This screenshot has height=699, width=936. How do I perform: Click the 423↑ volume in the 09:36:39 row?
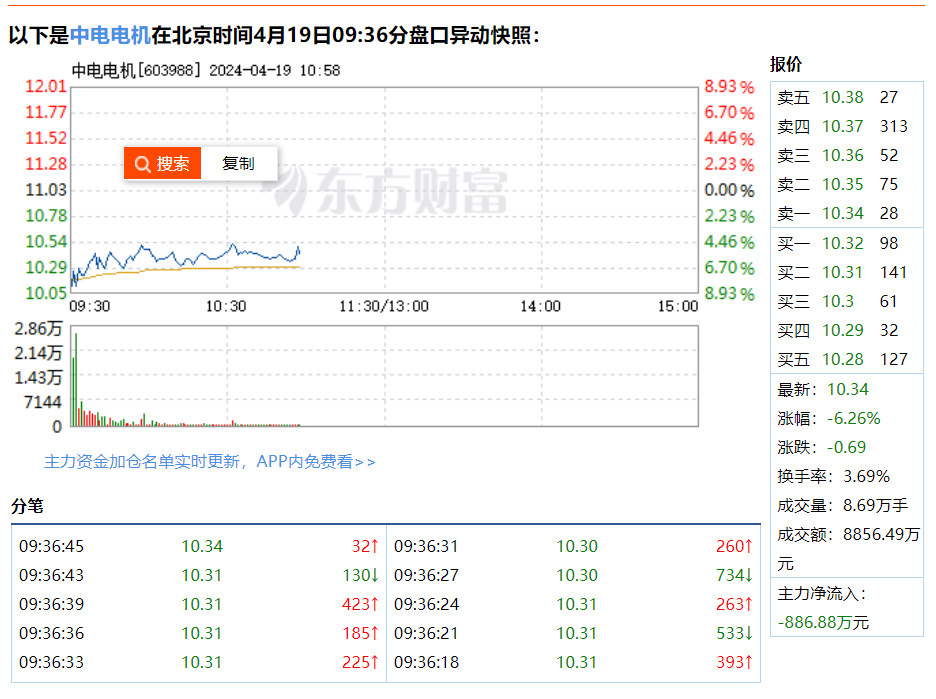coord(361,604)
